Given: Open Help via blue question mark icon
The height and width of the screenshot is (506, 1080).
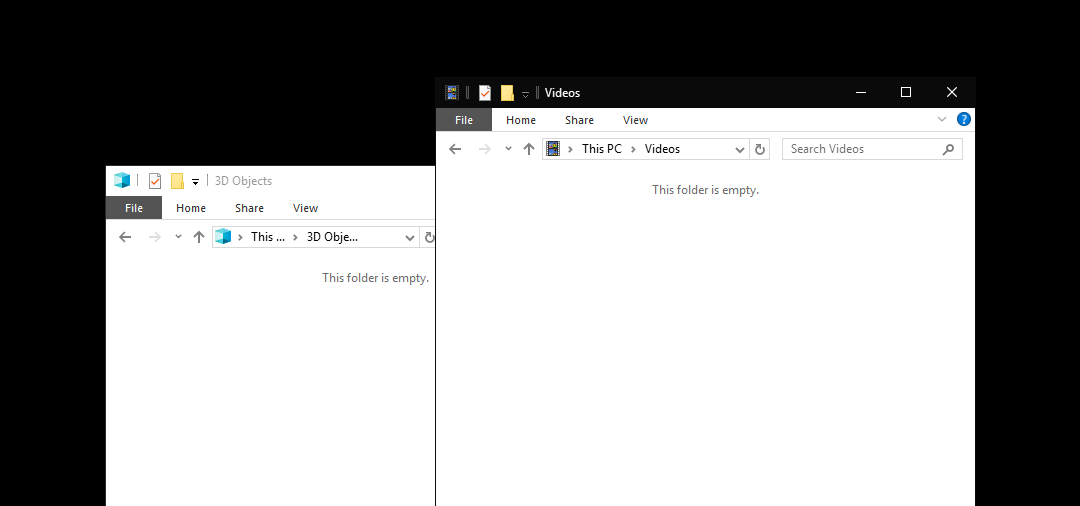Looking at the screenshot, I should click(x=964, y=119).
